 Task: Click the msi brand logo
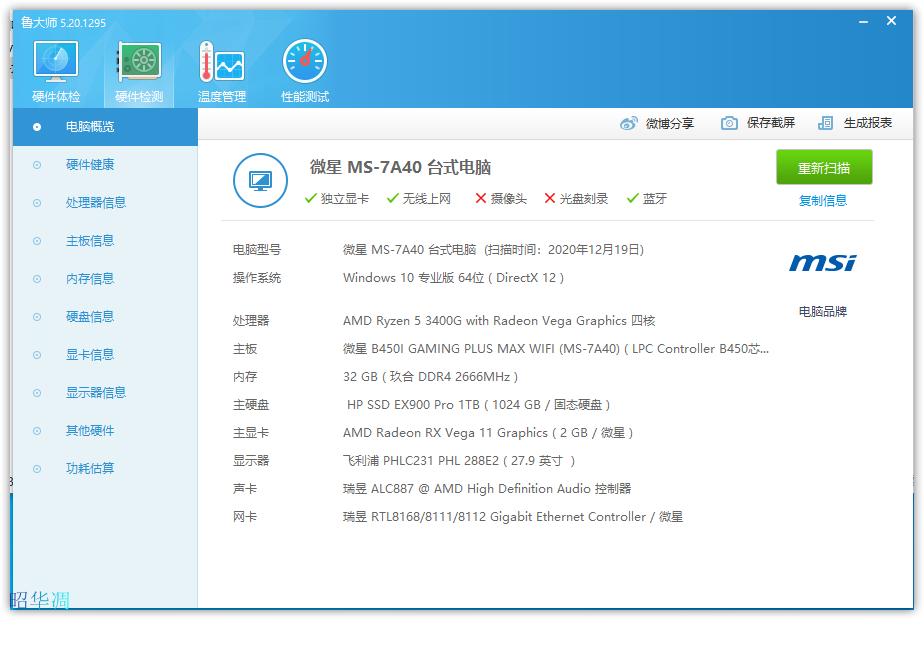pos(823,262)
